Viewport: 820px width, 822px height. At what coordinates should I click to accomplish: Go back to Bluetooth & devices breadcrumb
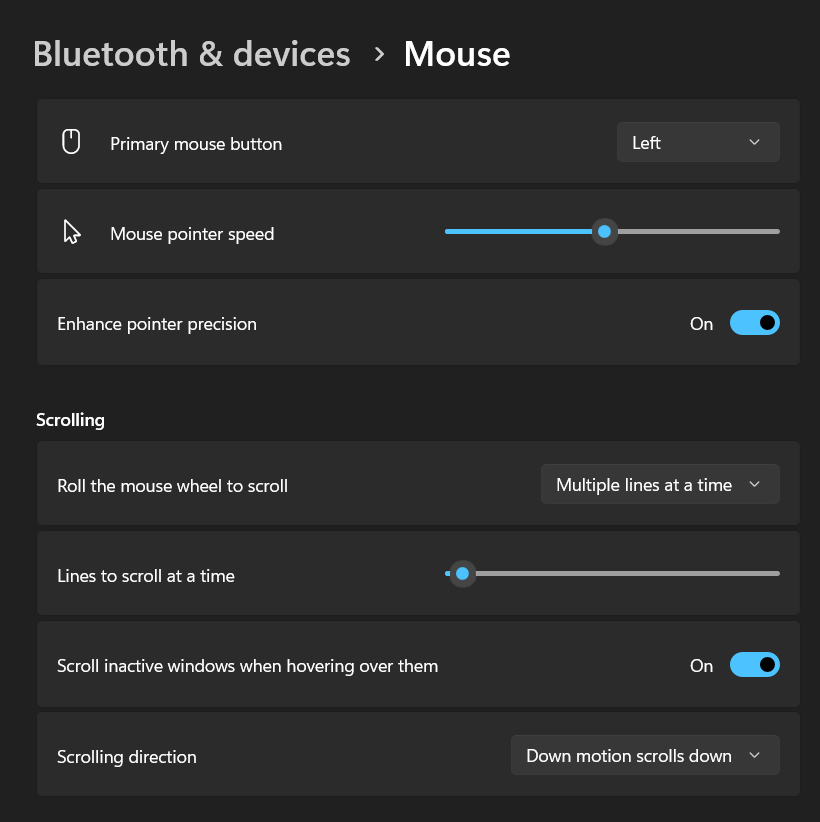tap(192, 54)
